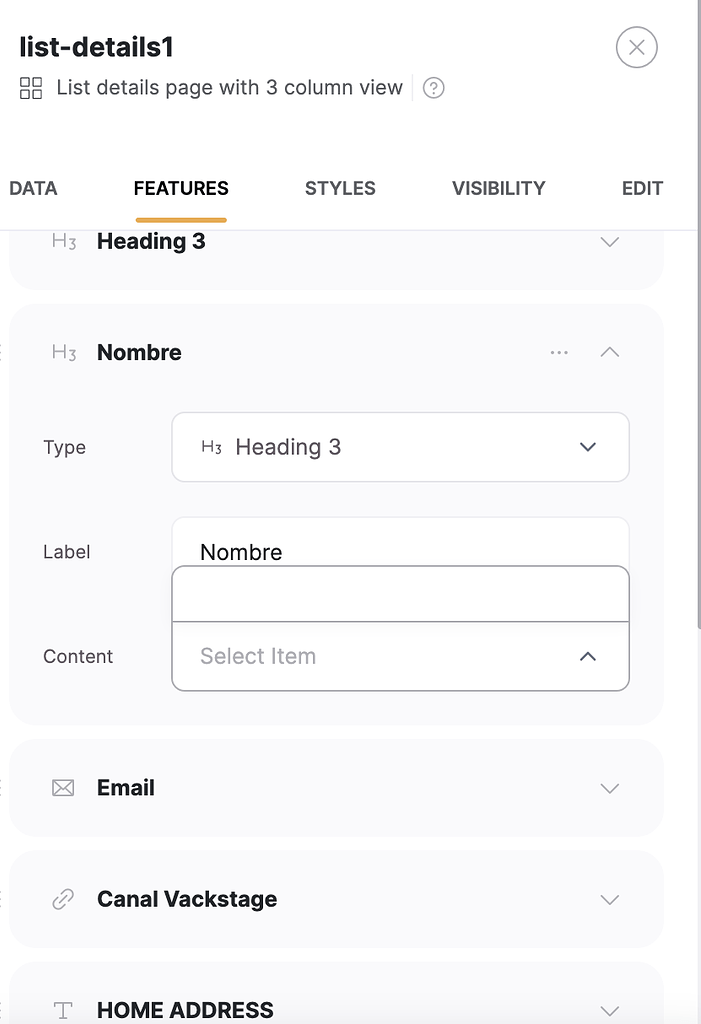Select the EDIT tab
Viewport: 701px width, 1024px height.
(x=642, y=188)
